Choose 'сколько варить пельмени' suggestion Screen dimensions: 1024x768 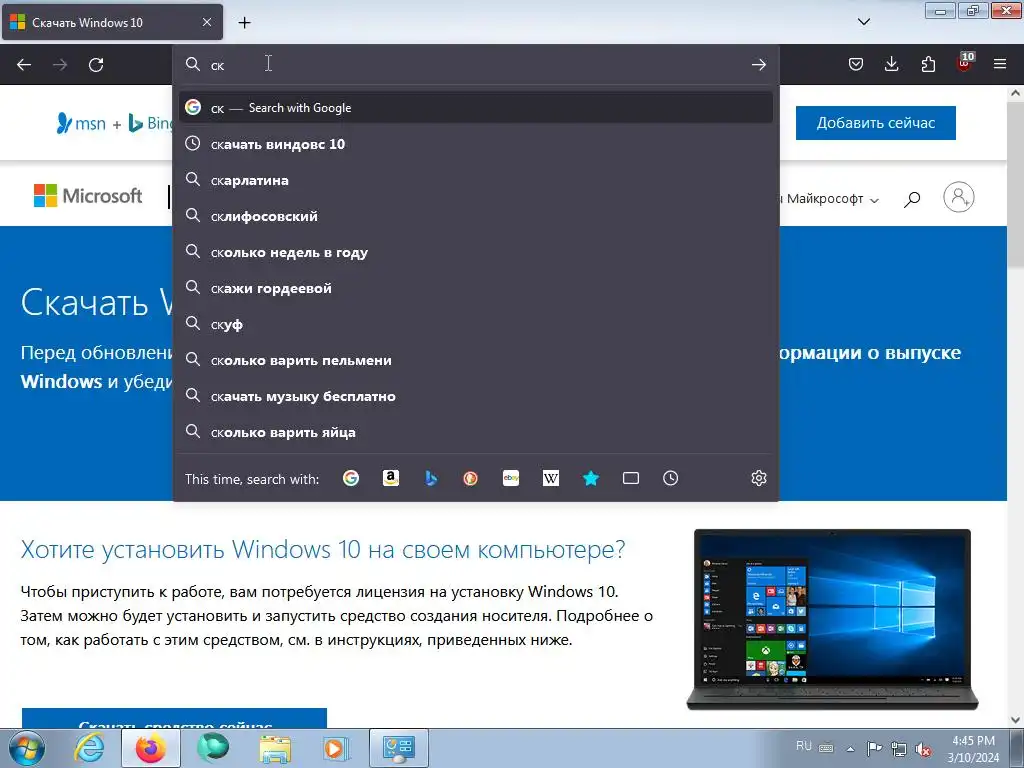475,360
